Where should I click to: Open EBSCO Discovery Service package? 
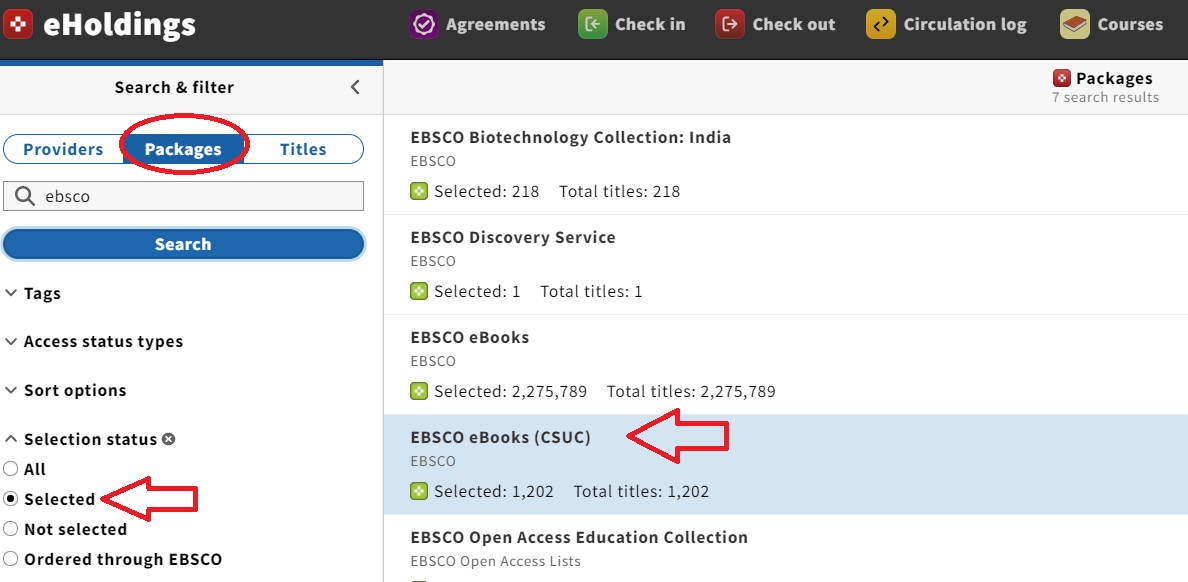[x=513, y=237]
